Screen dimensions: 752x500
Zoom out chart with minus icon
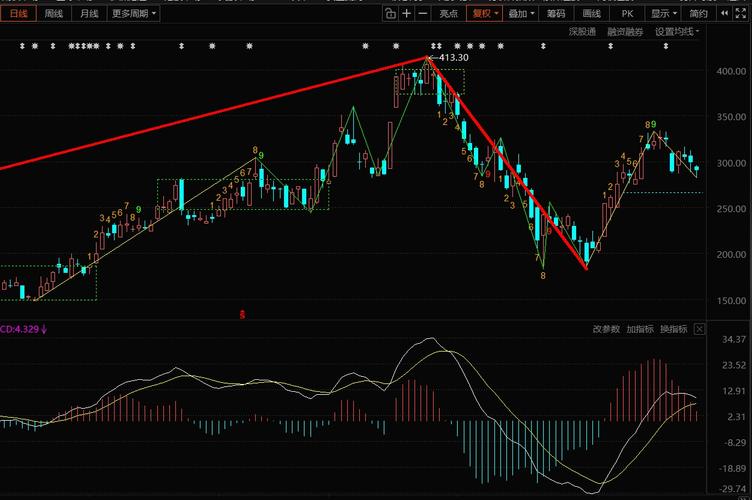tap(423, 14)
